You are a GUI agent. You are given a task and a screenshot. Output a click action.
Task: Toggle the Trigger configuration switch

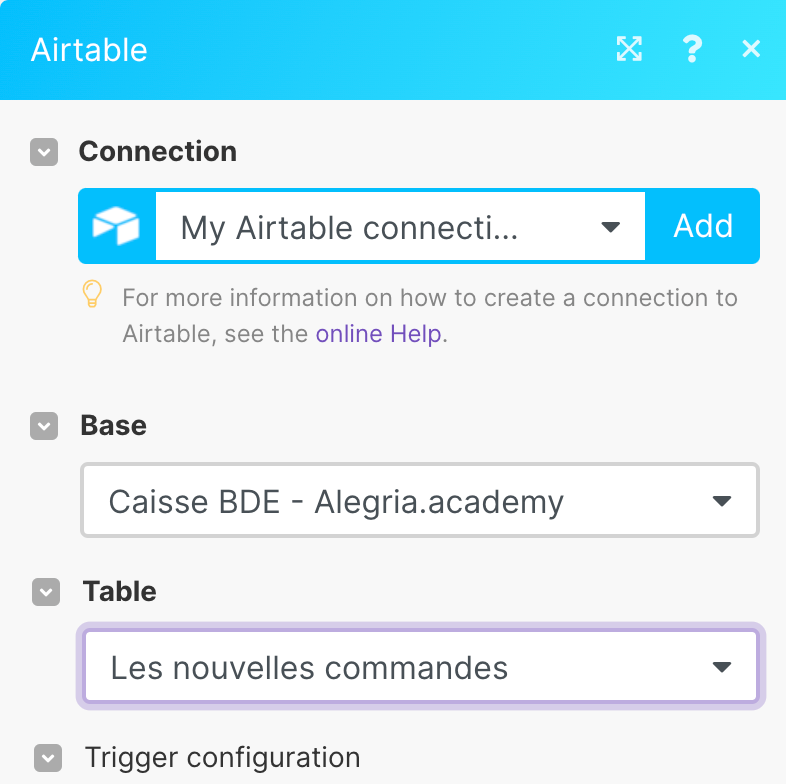click(48, 758)
